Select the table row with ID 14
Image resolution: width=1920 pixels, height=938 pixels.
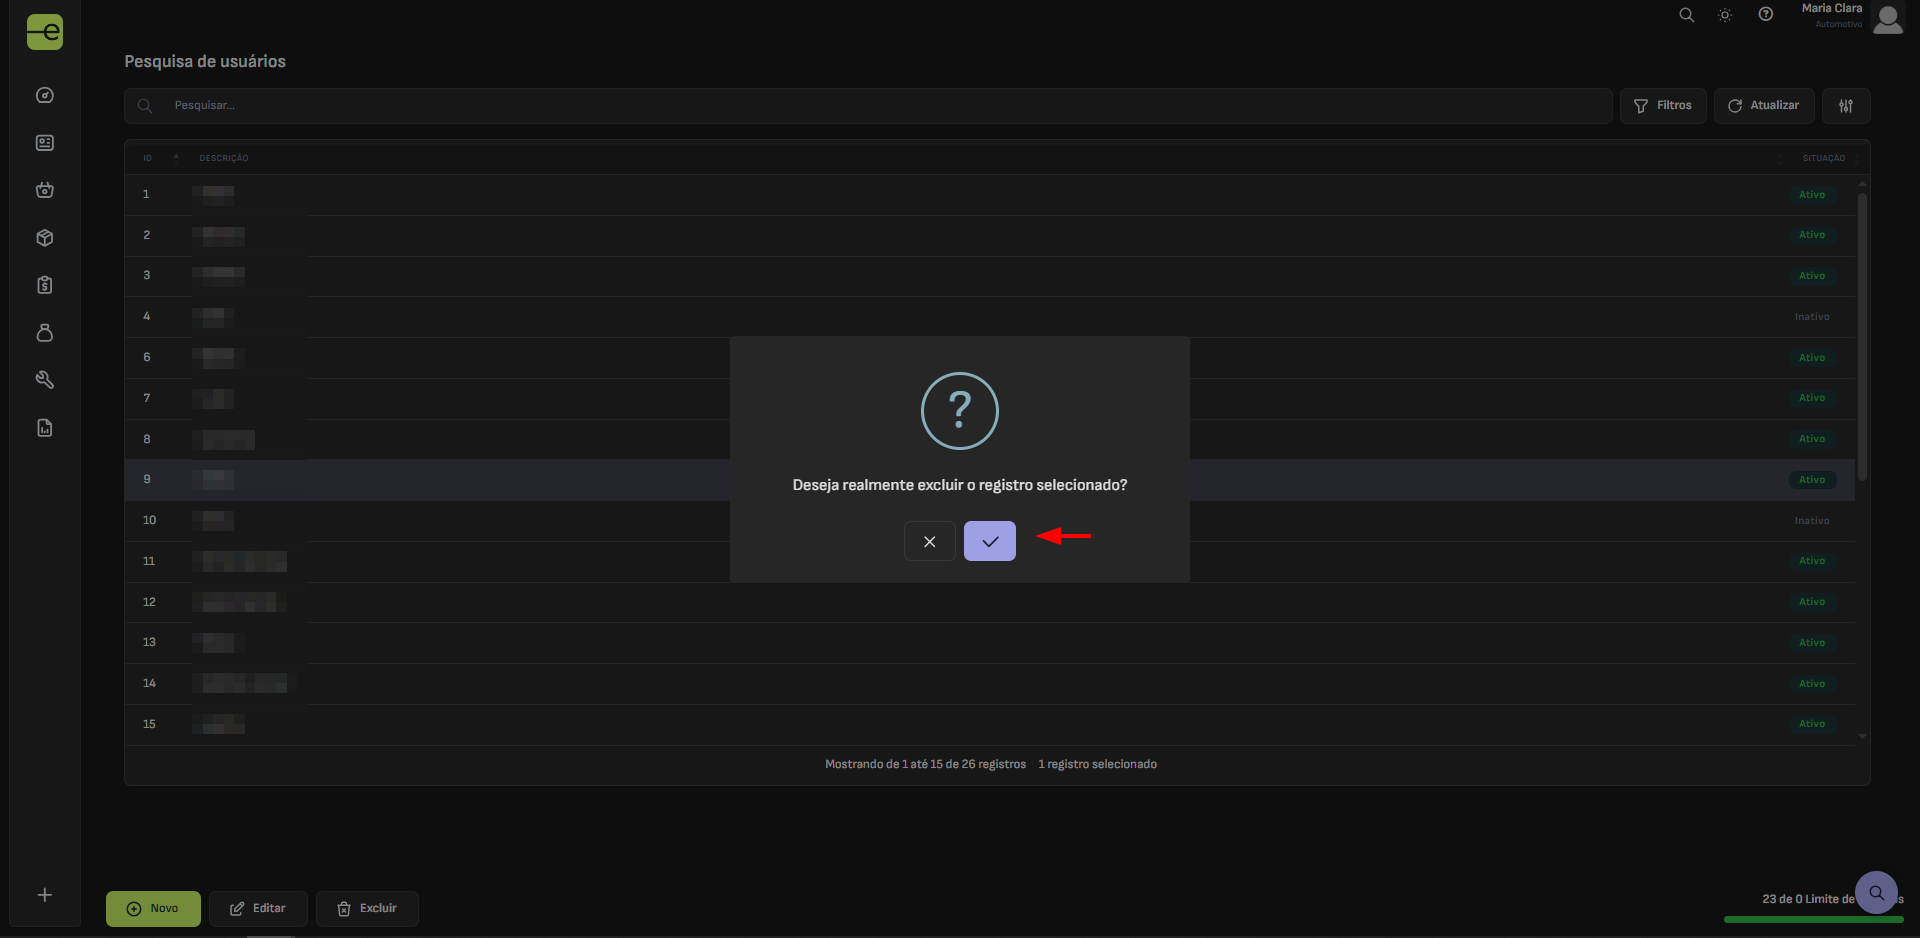tap(989, 684)
